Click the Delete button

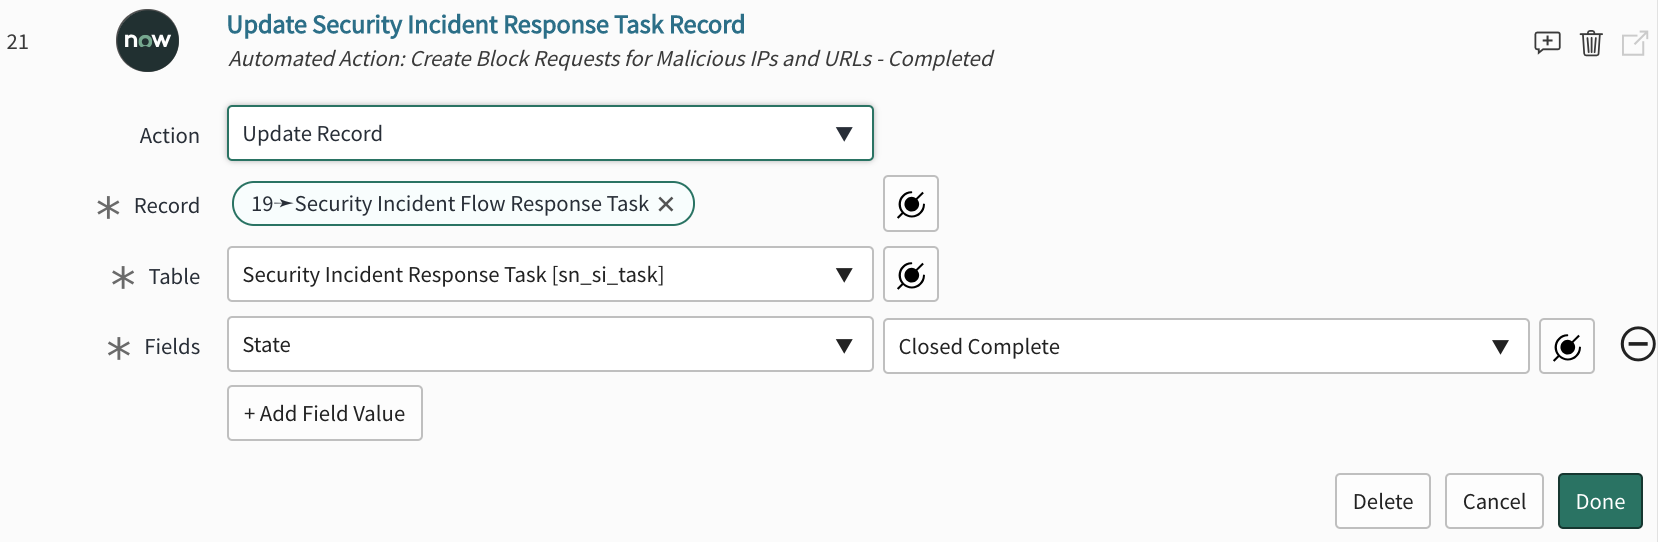[1383, 501]
